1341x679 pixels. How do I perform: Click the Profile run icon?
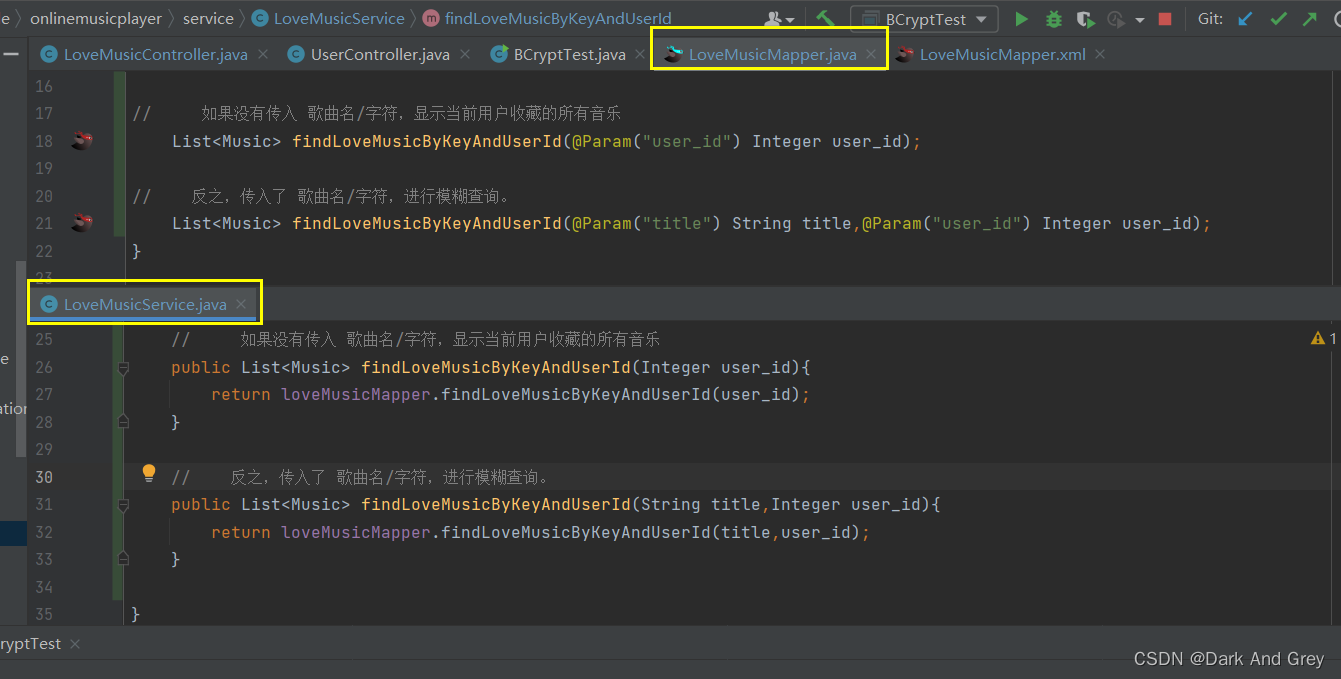(x=1116, y=19)
